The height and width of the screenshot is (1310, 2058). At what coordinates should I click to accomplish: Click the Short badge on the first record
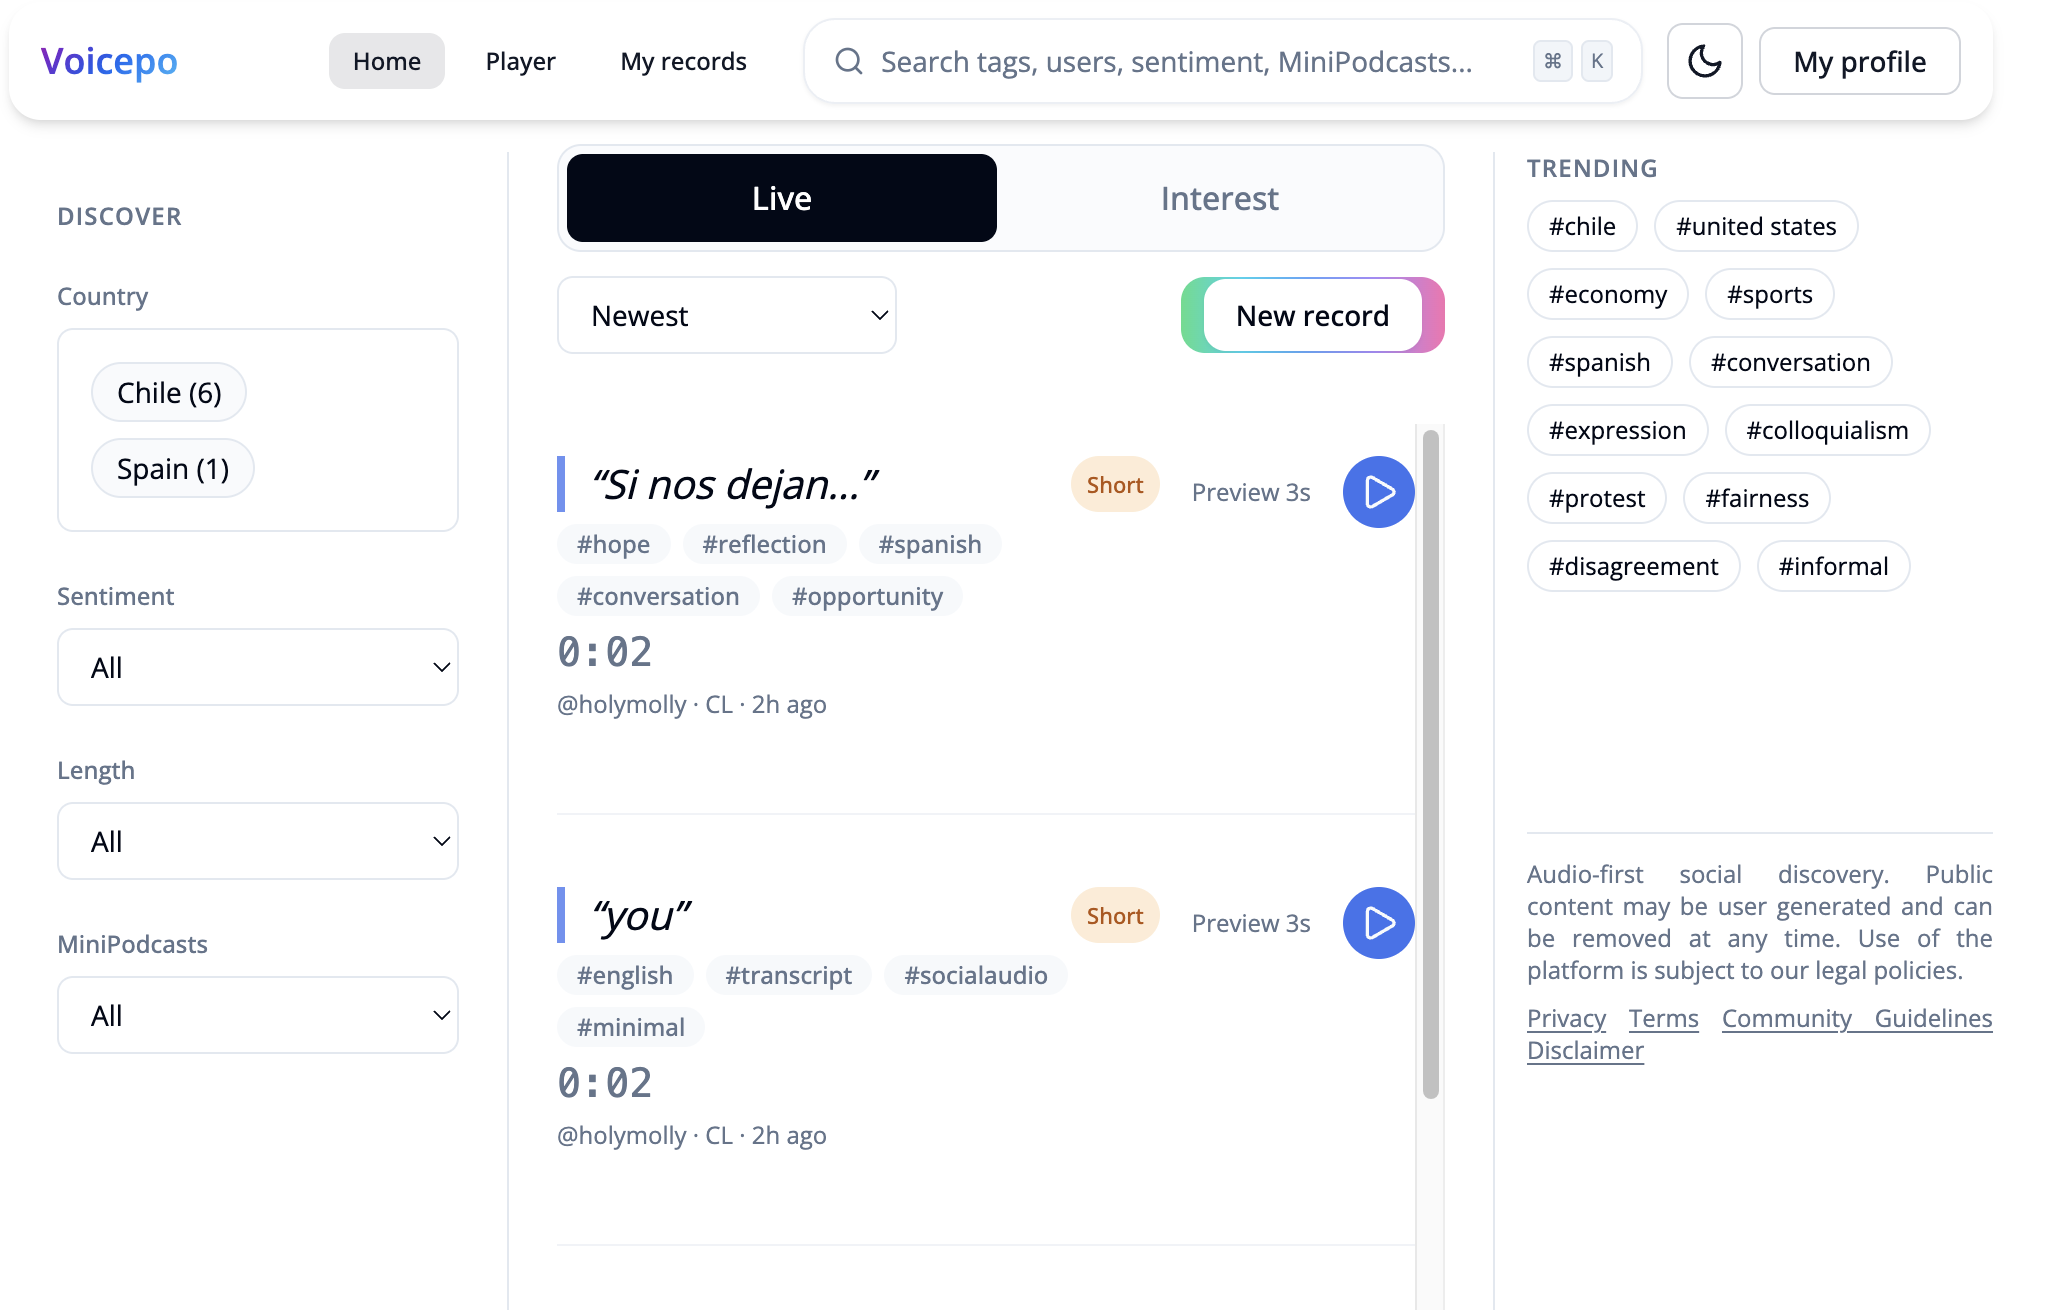pyautogui.click(x=1114, y=484)
